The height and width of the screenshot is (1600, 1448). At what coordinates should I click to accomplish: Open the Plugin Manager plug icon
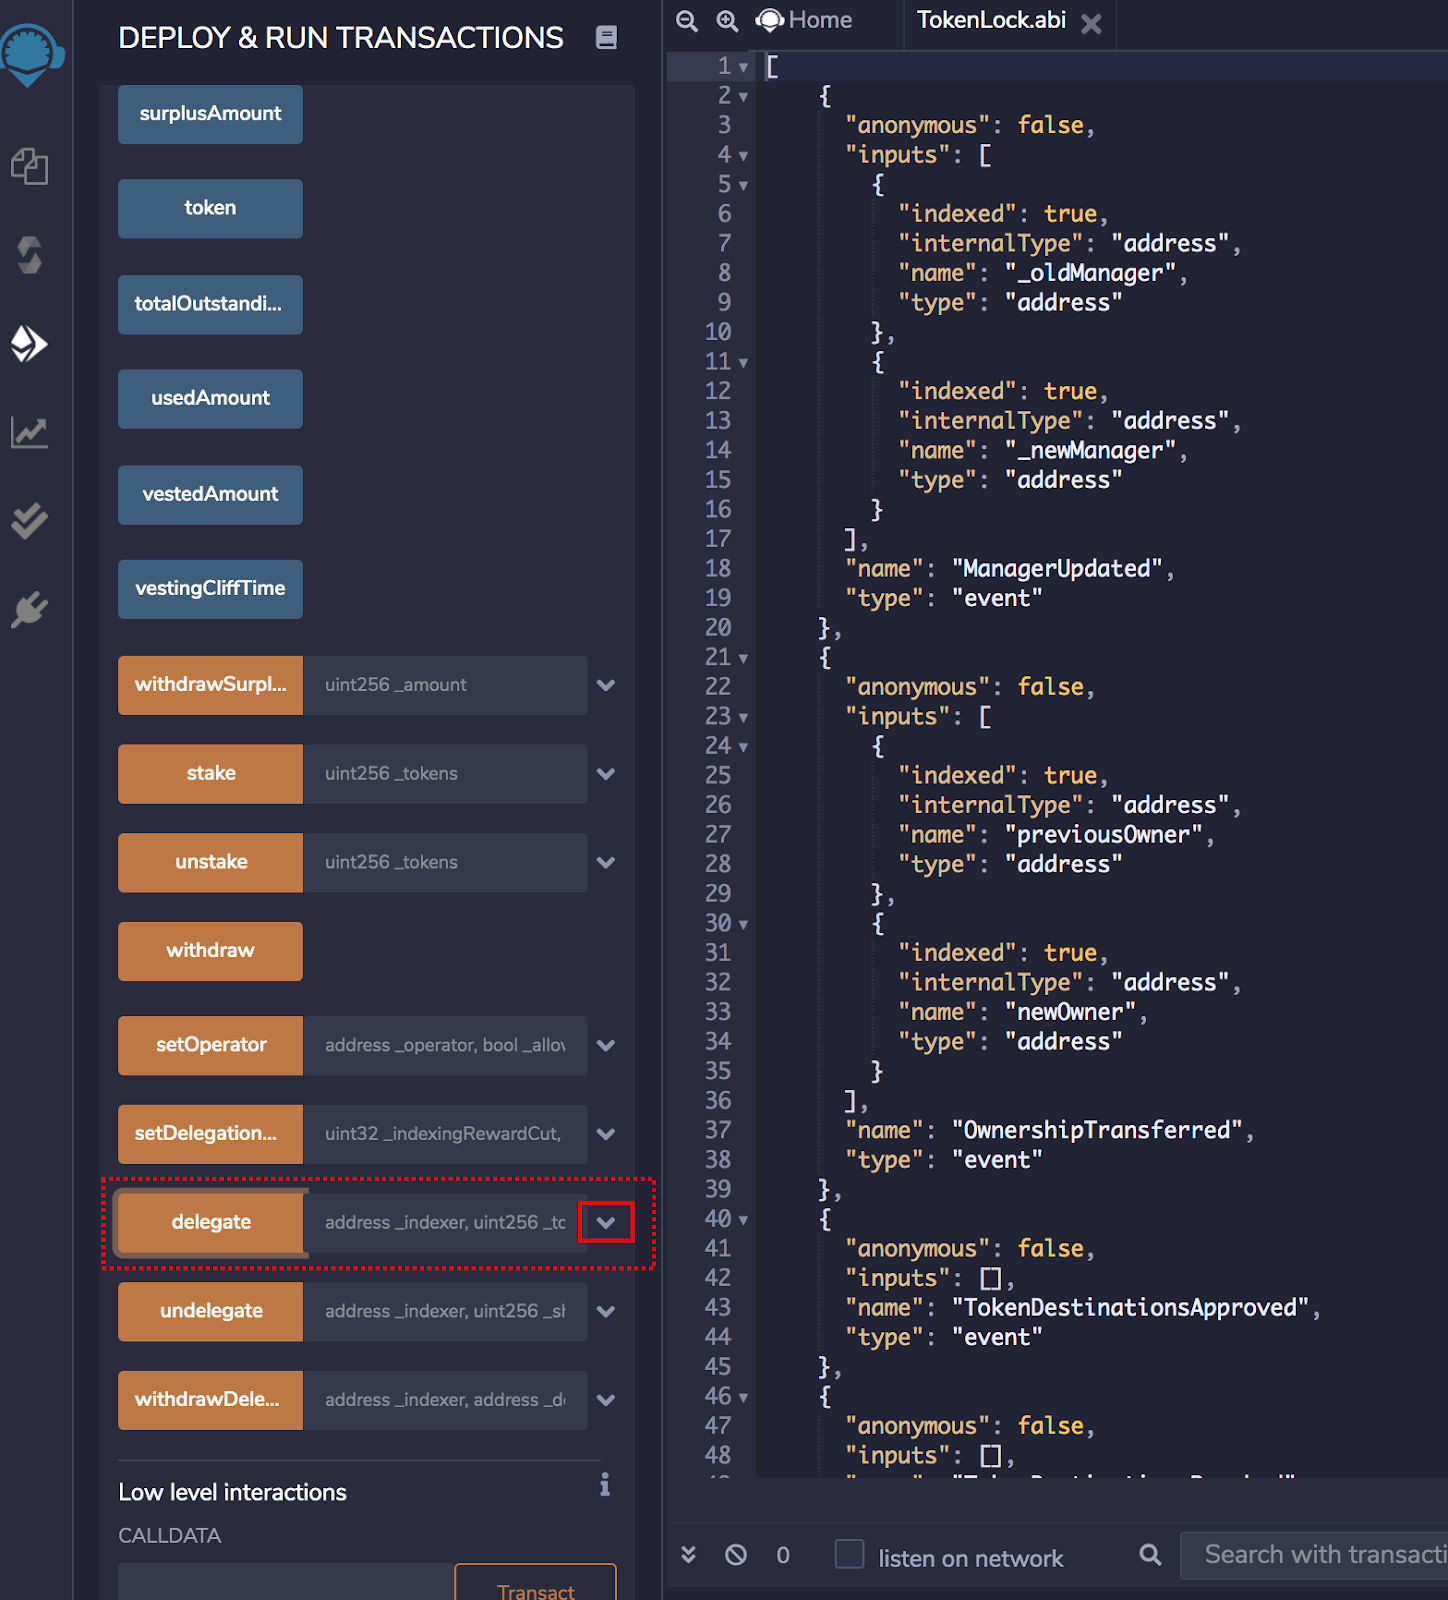click(30, 609)
